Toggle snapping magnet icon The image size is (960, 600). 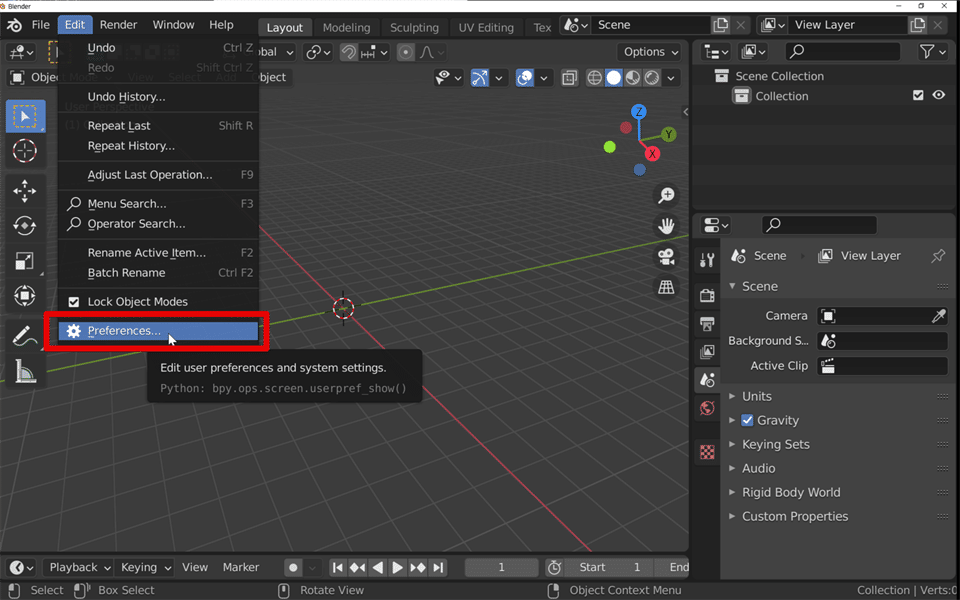click(x=348, y=53)
